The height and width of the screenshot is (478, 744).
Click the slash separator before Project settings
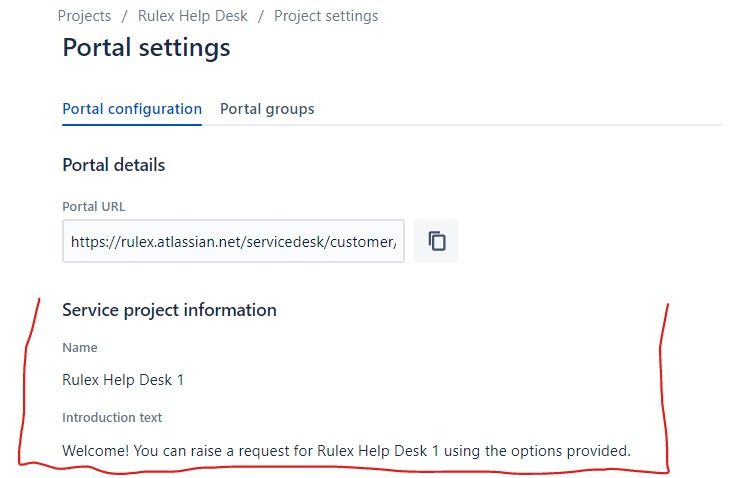261,16
